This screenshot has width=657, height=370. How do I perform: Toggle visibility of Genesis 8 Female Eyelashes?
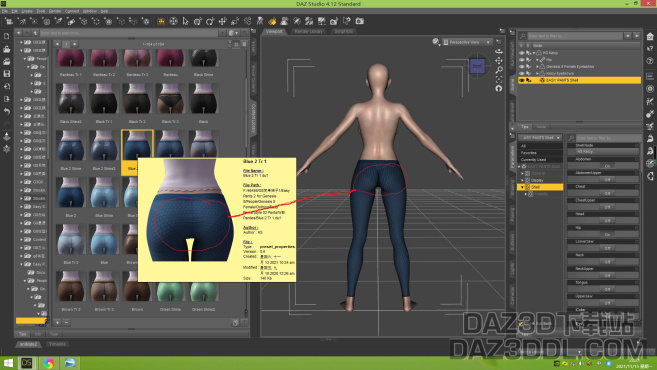522,67
